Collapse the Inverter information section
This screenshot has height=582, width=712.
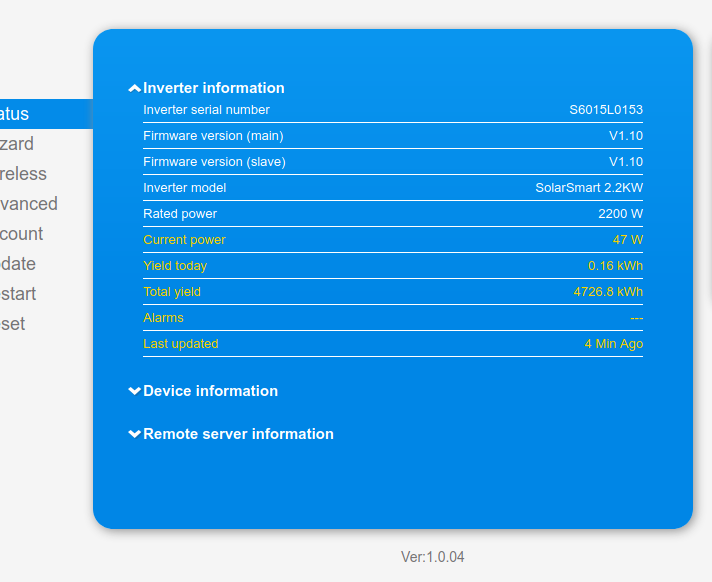pos(207,88)
